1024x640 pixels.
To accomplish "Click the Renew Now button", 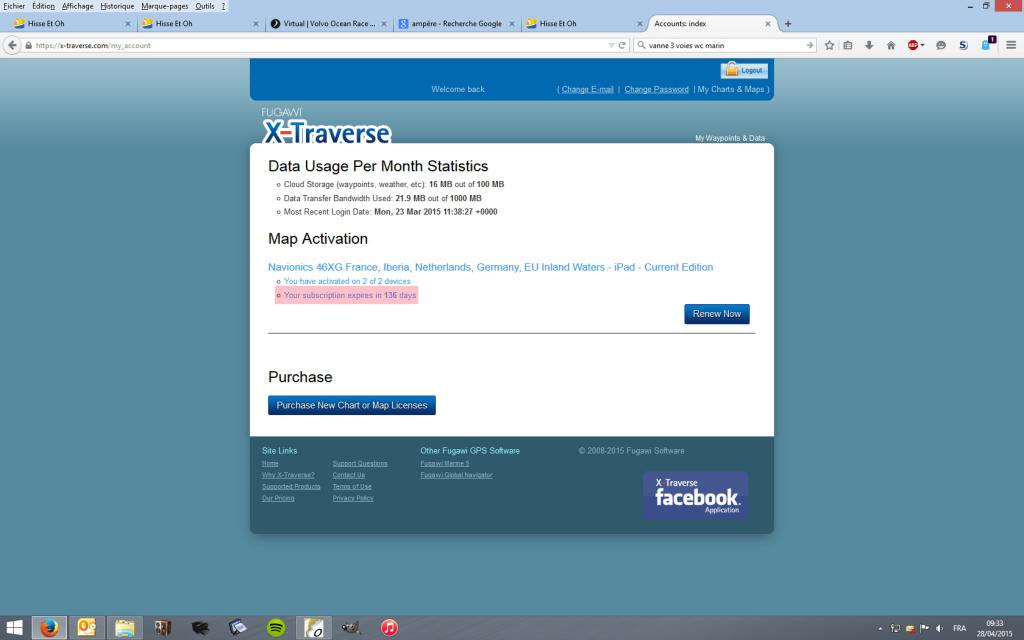I will tap(716, 314).
